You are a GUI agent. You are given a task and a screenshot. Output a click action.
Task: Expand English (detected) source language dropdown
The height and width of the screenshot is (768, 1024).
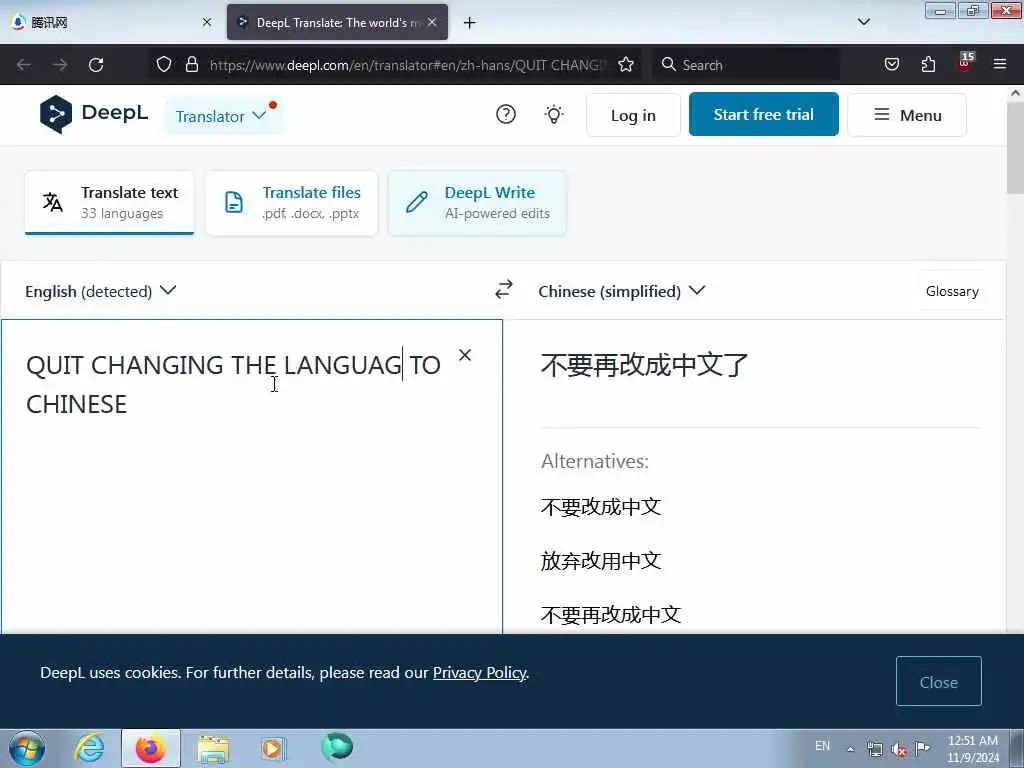point(101,291)
